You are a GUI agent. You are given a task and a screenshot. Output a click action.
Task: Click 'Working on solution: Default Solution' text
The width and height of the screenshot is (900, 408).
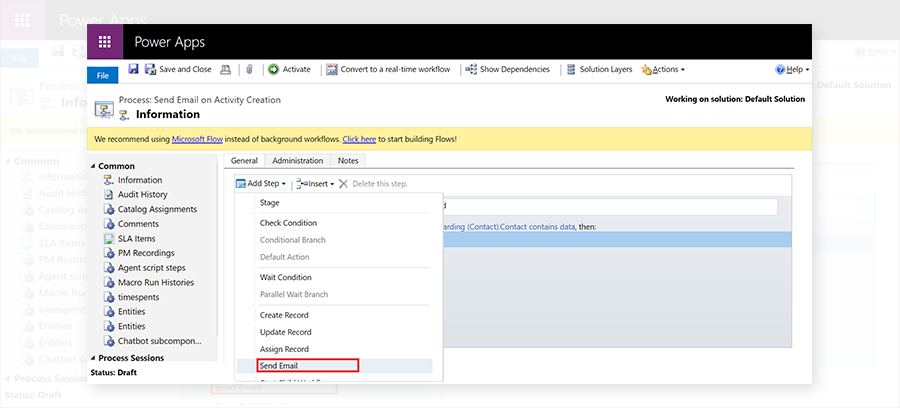(735, 99)
